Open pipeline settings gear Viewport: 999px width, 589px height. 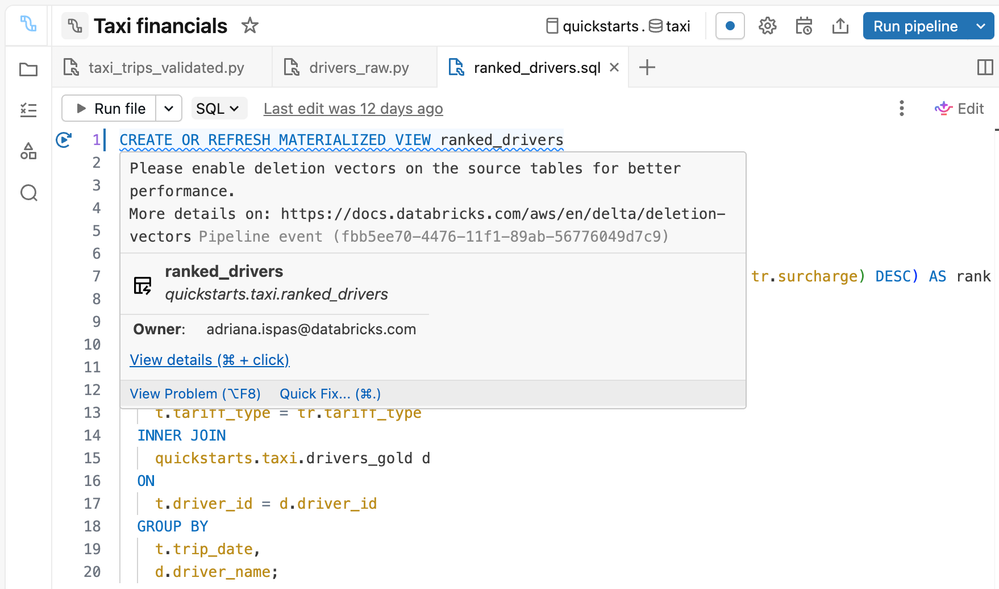coord(767,26)
